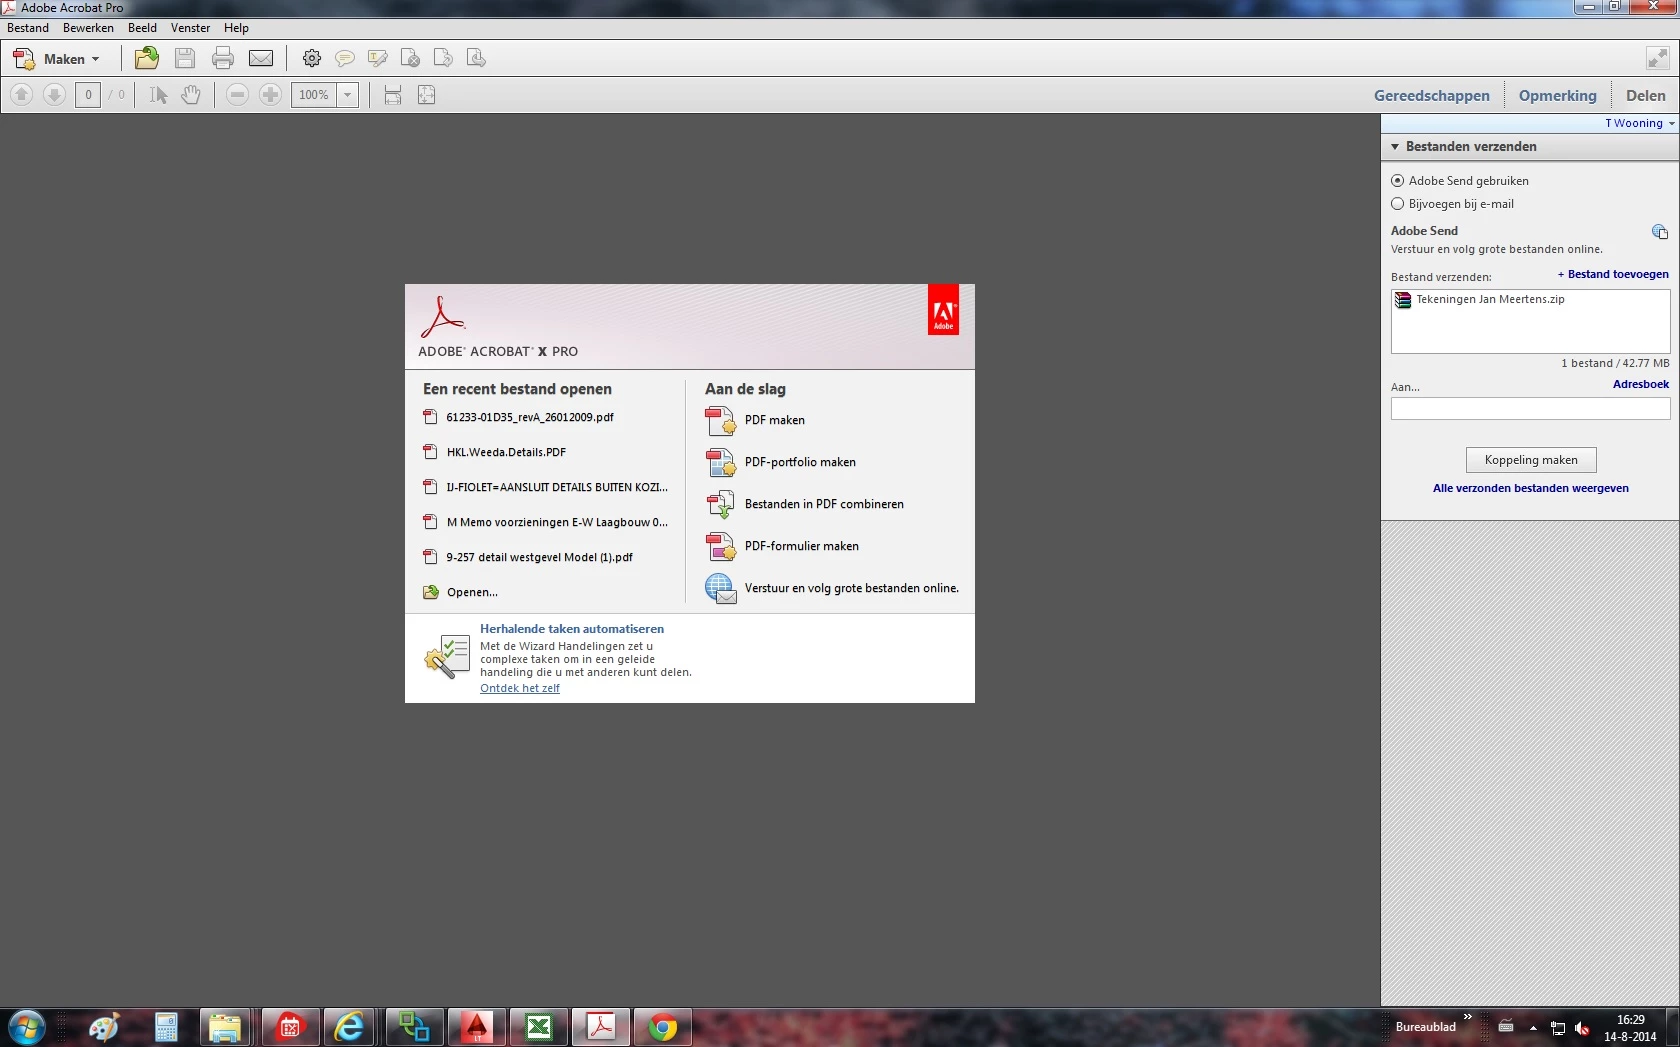Screen dimensions: 1680x1047
Task: Open the Maken create dropdown
Action: [x=56, y=59]
